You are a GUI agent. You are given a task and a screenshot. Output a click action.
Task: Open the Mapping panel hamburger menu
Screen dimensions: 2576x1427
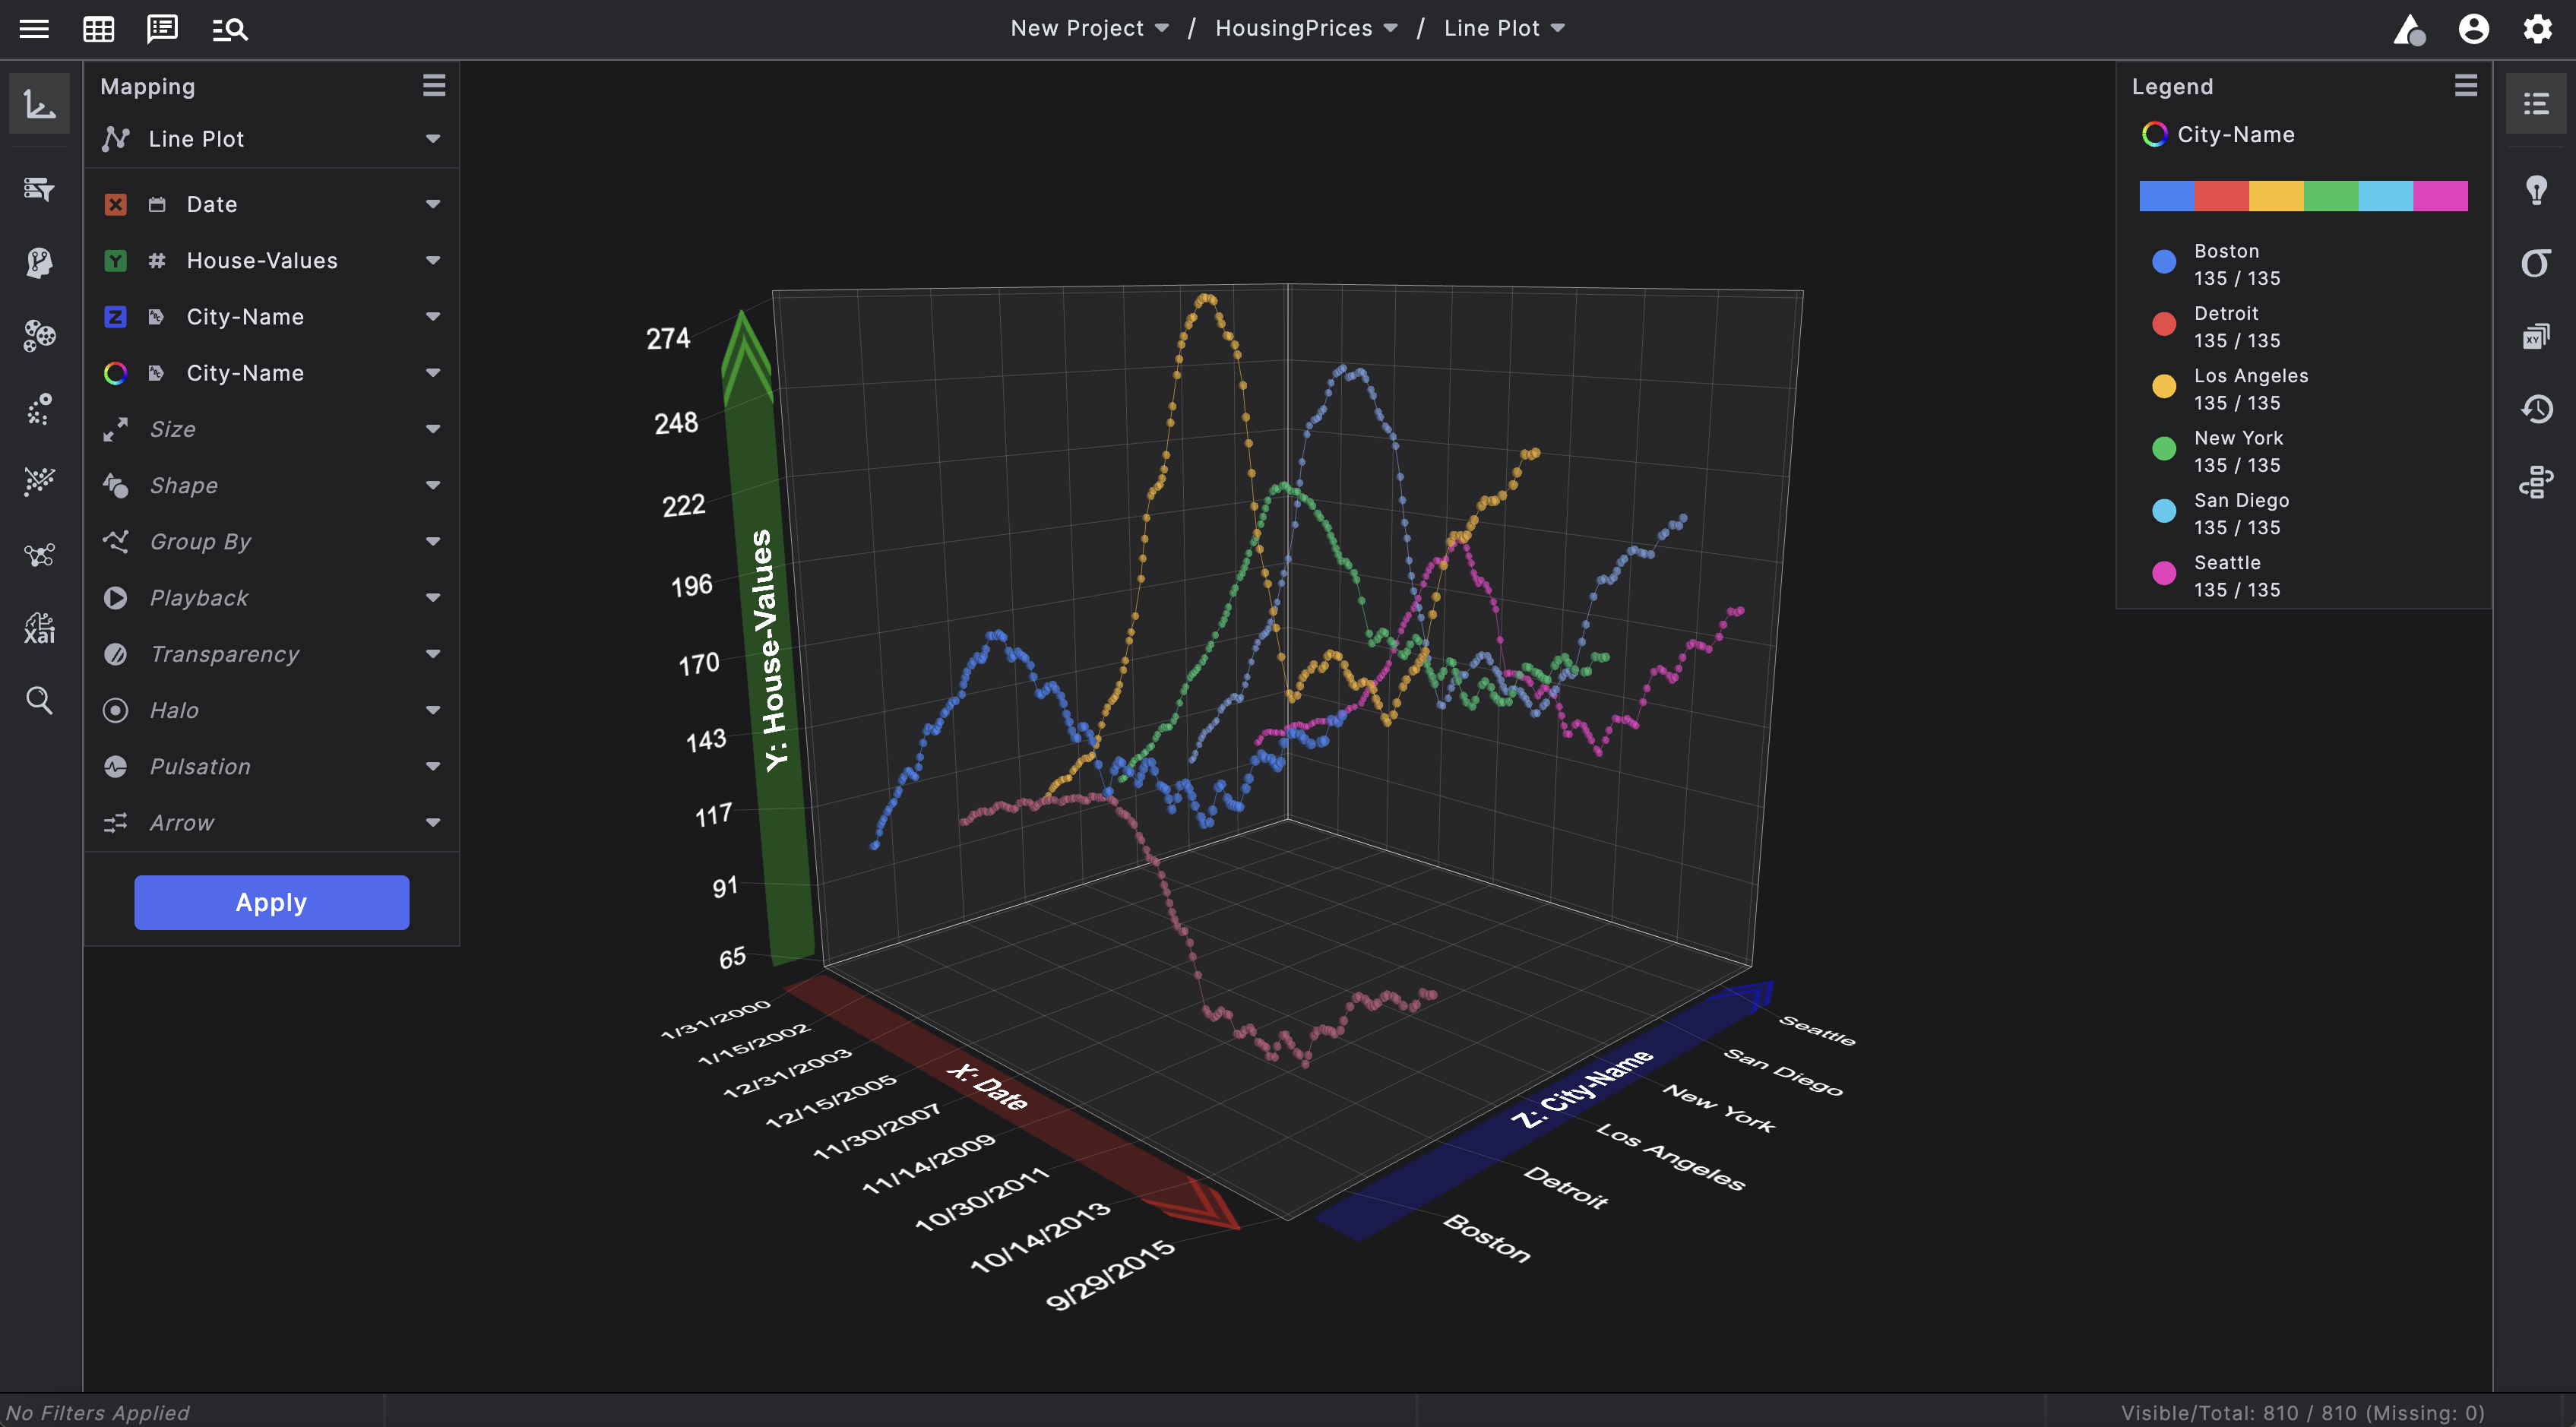tap(434, 86)
